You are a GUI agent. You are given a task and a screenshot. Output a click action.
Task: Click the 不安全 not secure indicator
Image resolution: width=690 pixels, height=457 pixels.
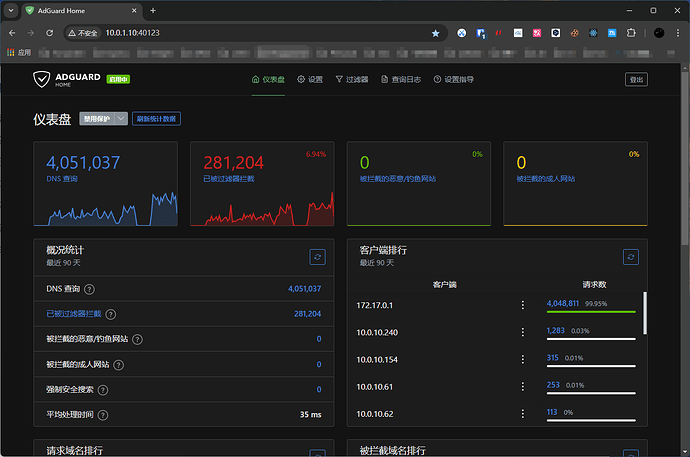click(83, 33)
